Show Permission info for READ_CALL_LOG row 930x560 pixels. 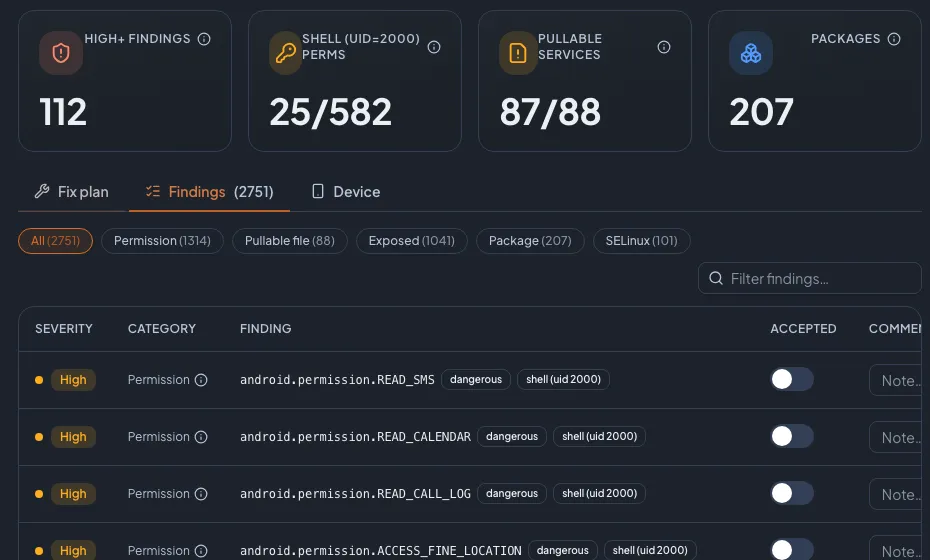pyautogui.click(x=201, y=494)
